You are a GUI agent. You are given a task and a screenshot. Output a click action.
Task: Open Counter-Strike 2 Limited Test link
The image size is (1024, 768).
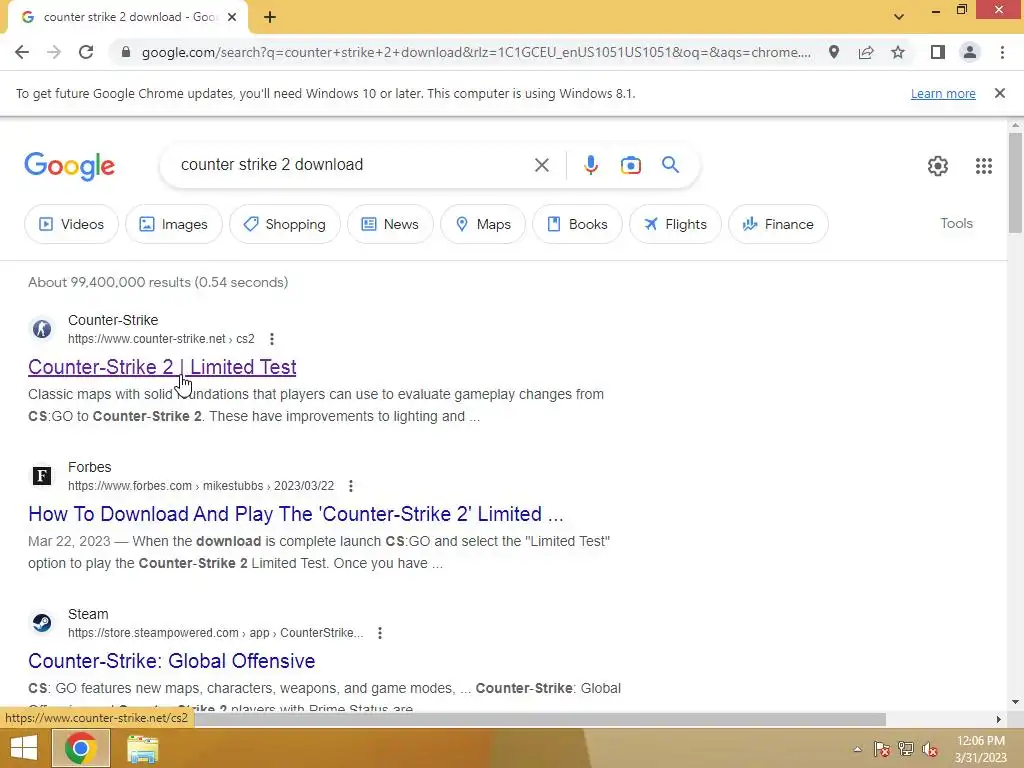162,367
